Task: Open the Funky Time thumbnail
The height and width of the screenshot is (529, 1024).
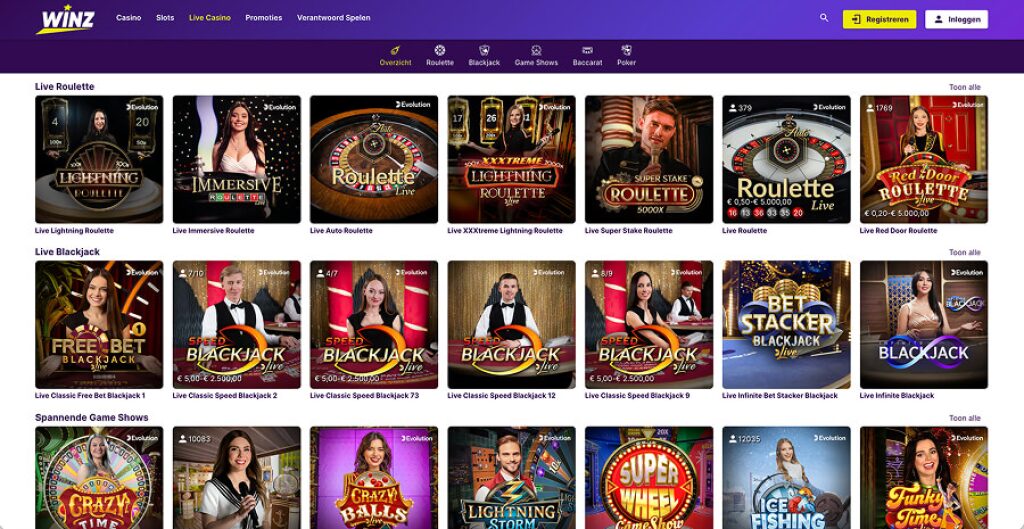Action: pyautogui.click(x=924, y=478)
